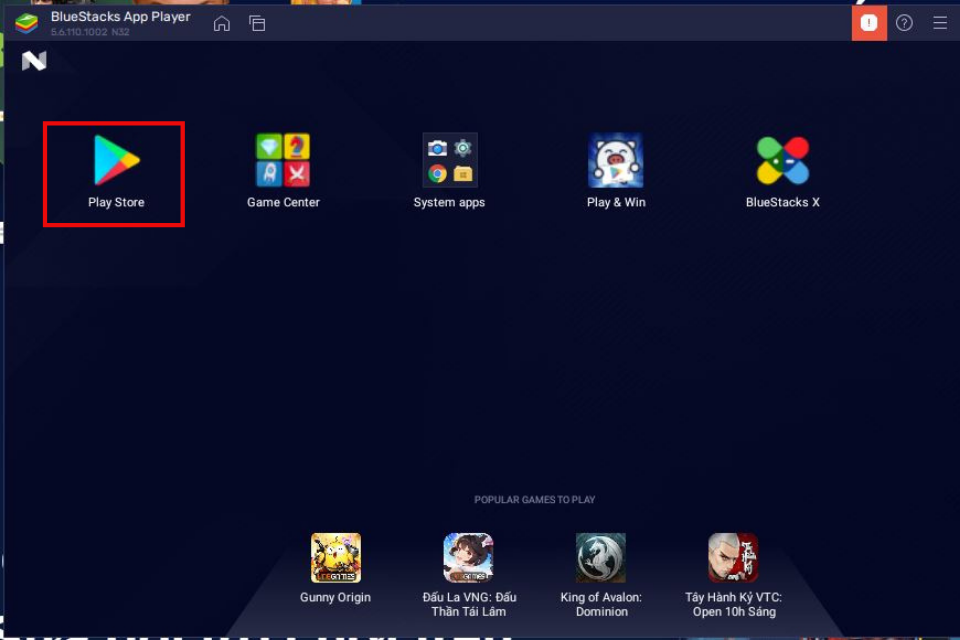Viewport: 960px width, 640px height.
Task: Open the Play Store app
Action: (x=116, y=160)
